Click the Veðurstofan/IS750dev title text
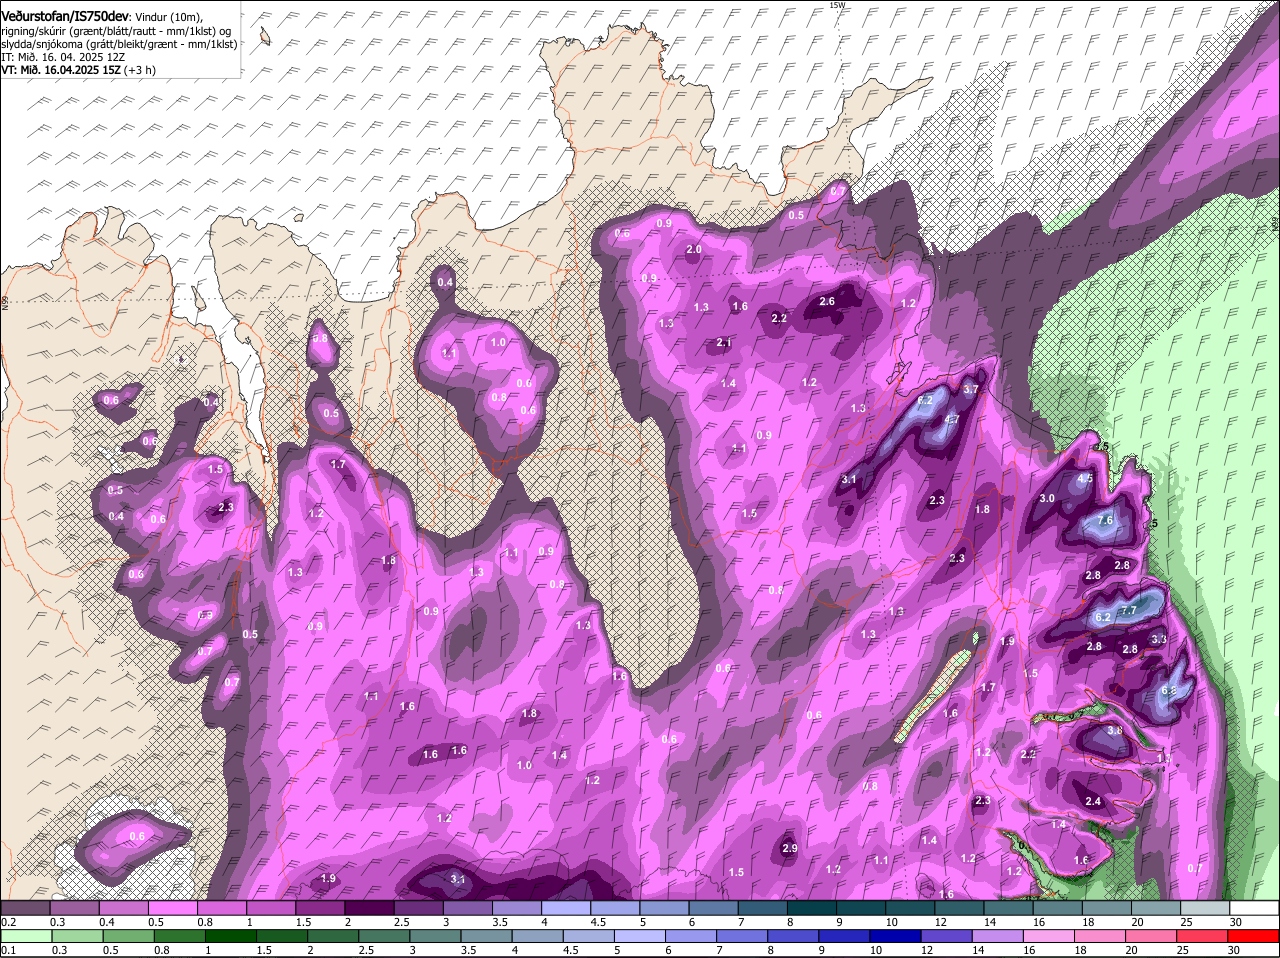Viewport: 1280px width, 958px height. click(65, 15)
